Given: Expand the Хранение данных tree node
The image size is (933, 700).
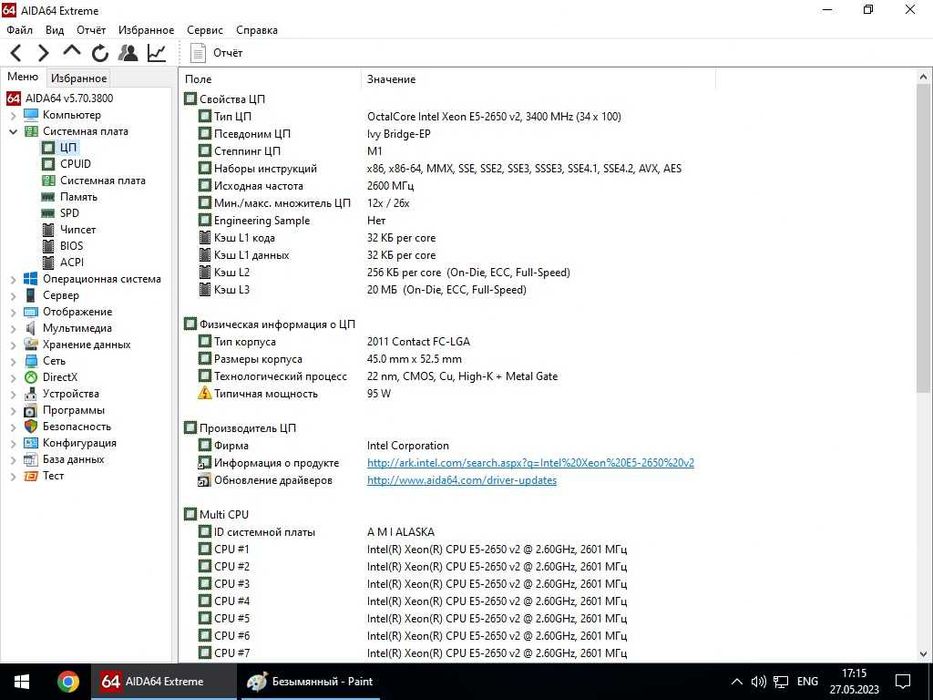Looking at the screenshot, I should pyautogui.click(x=13, y=345).
